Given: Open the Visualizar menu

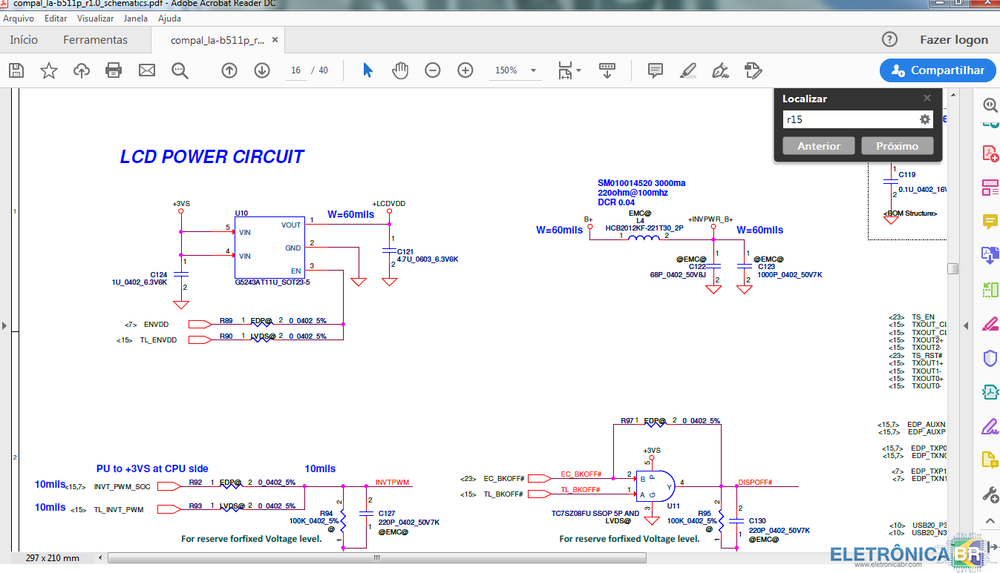Looking at the screenshot, I should tap(95, 18).
